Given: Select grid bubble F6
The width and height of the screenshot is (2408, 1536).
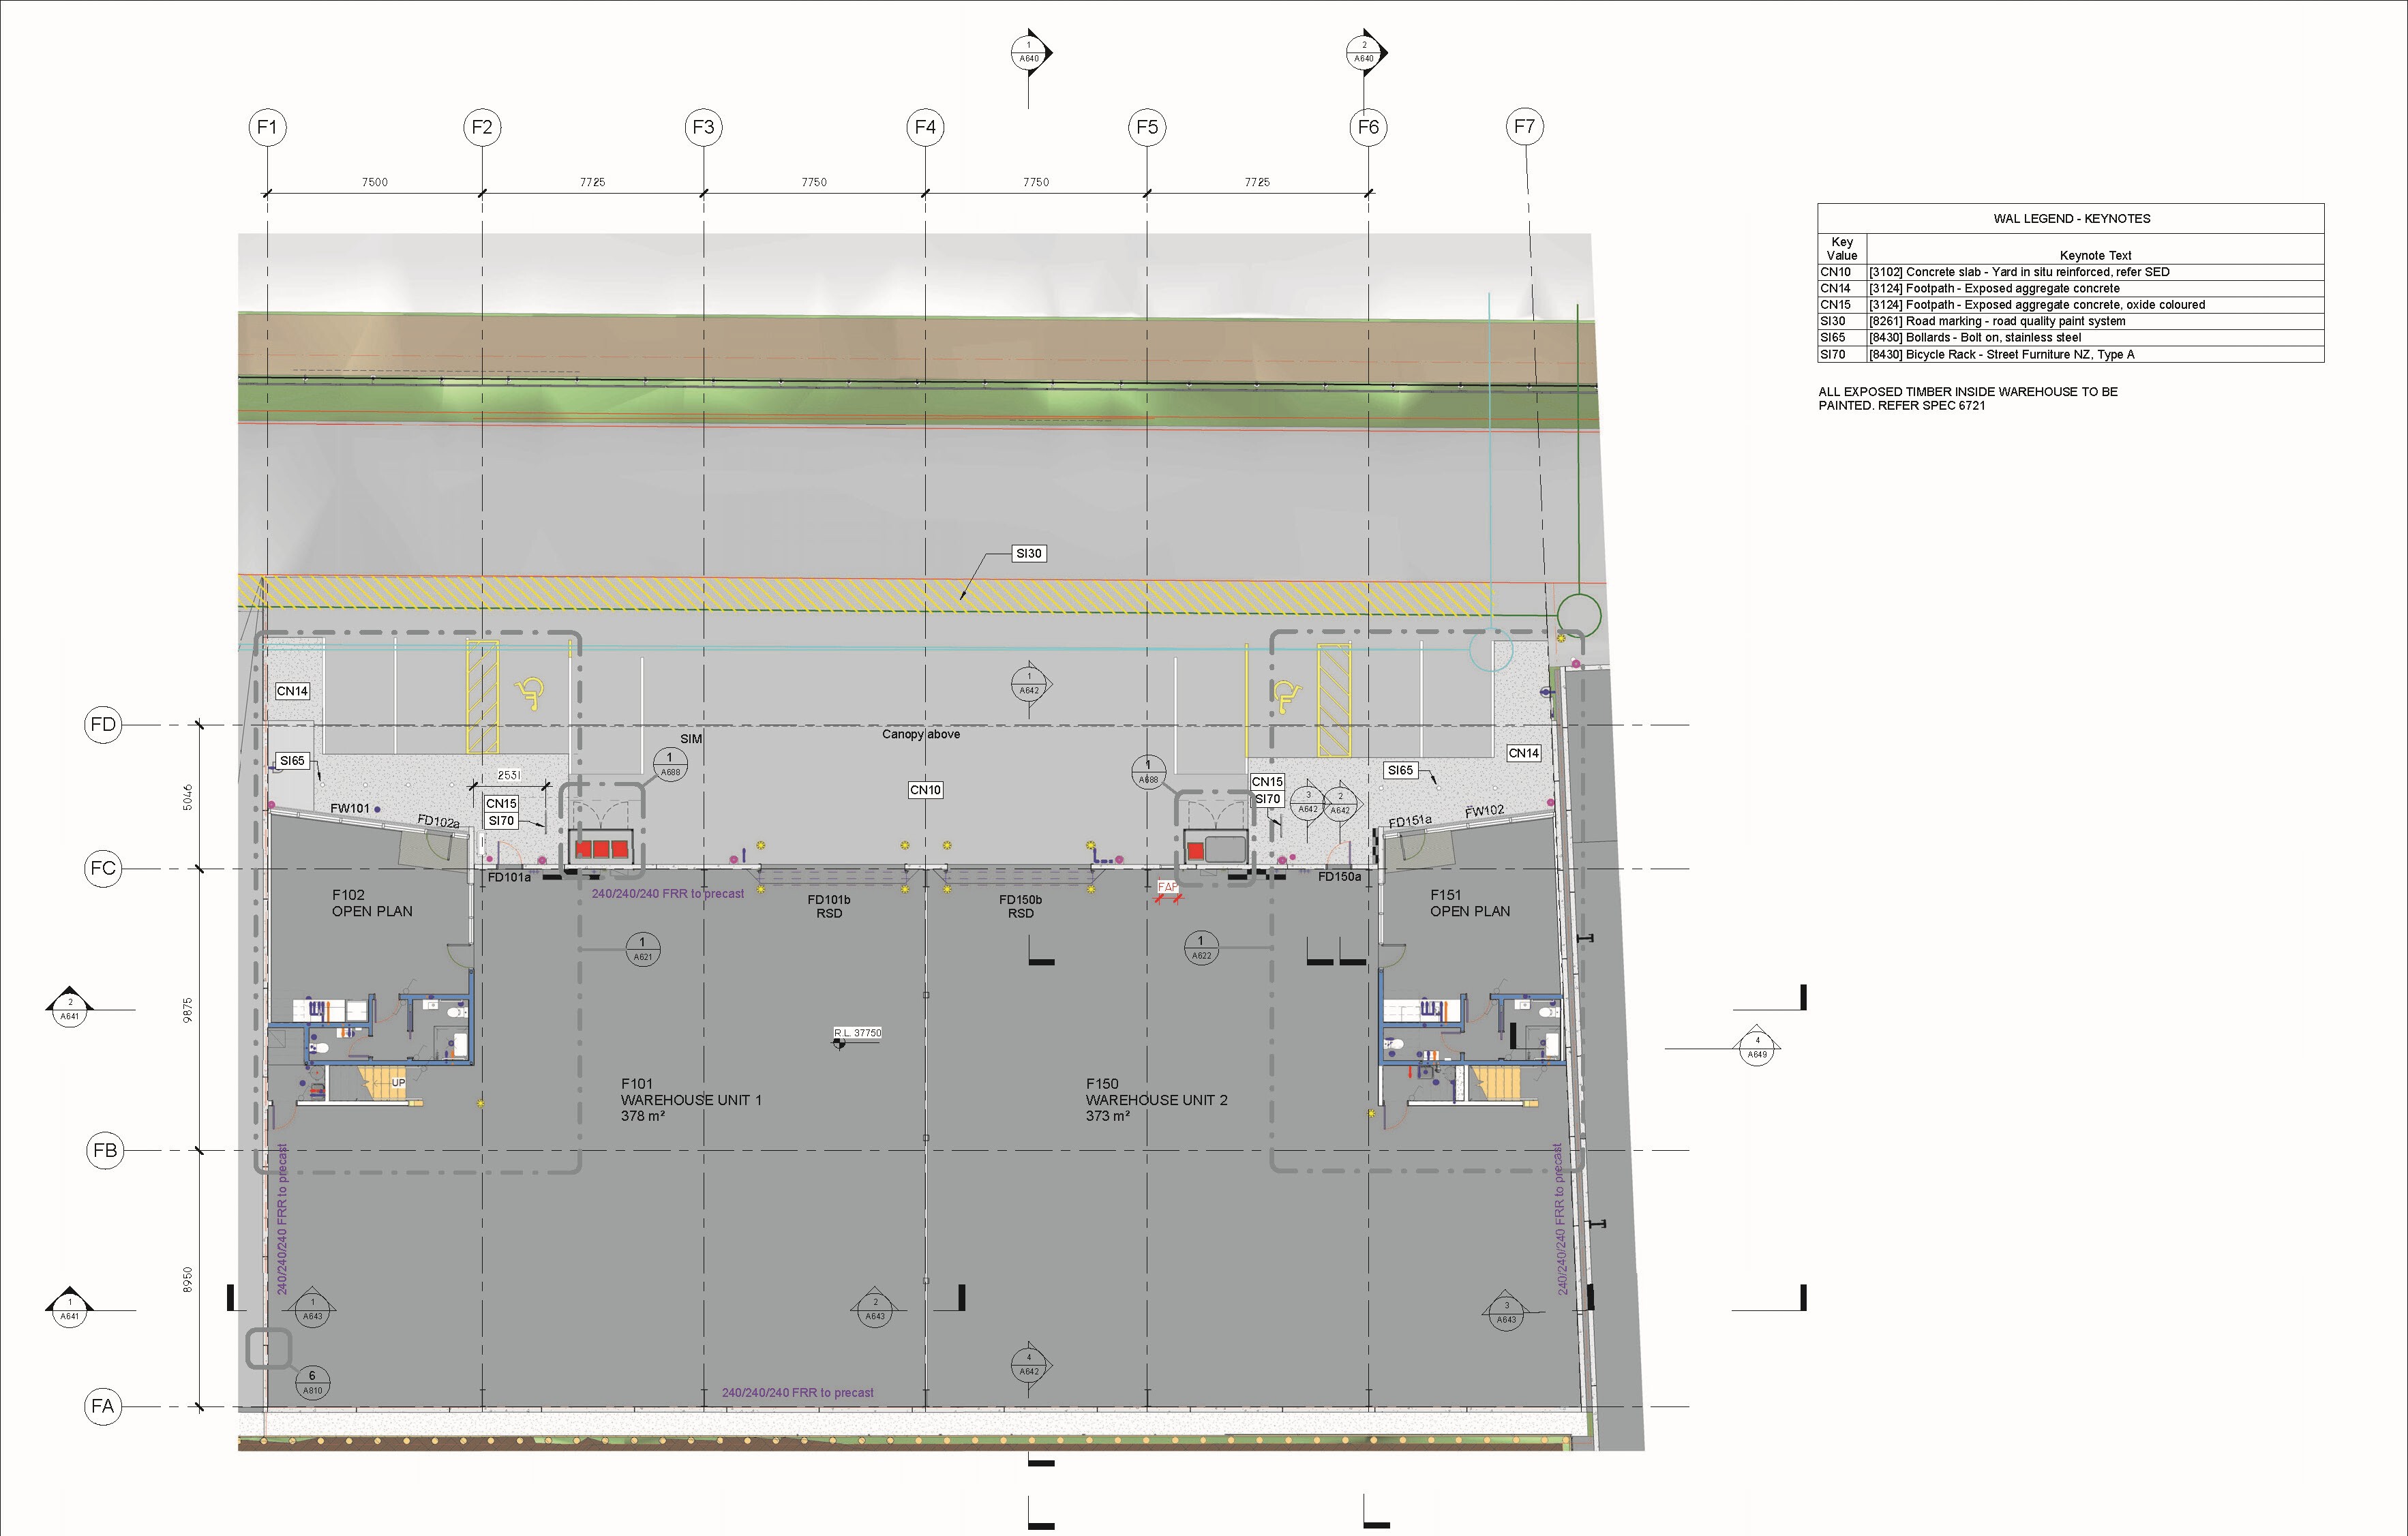Looking at the screenshot, I should pos(1368,127).
